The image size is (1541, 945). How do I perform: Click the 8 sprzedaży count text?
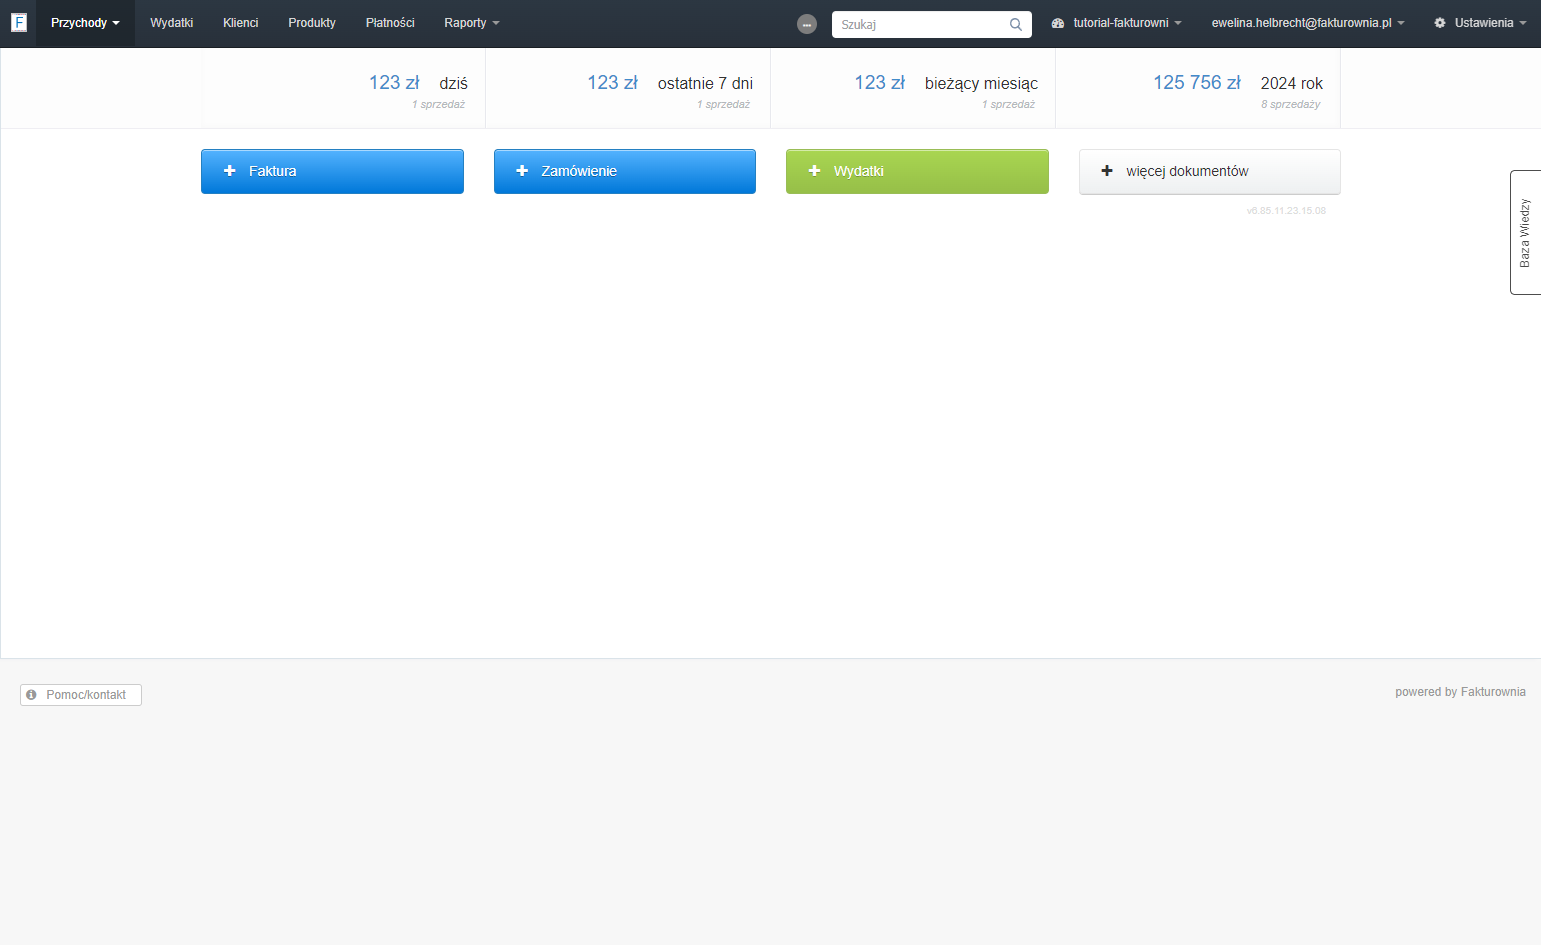coord(1290,104)
